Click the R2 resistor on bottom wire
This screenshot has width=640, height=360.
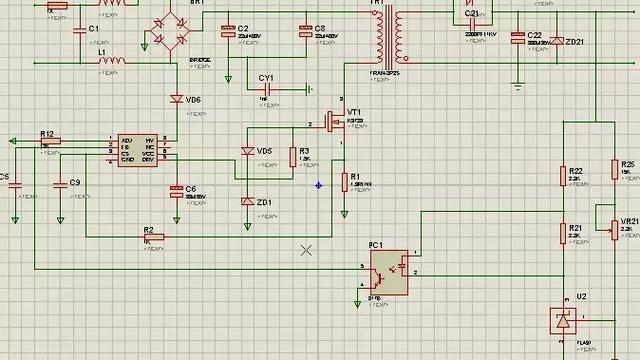[154, 237]
